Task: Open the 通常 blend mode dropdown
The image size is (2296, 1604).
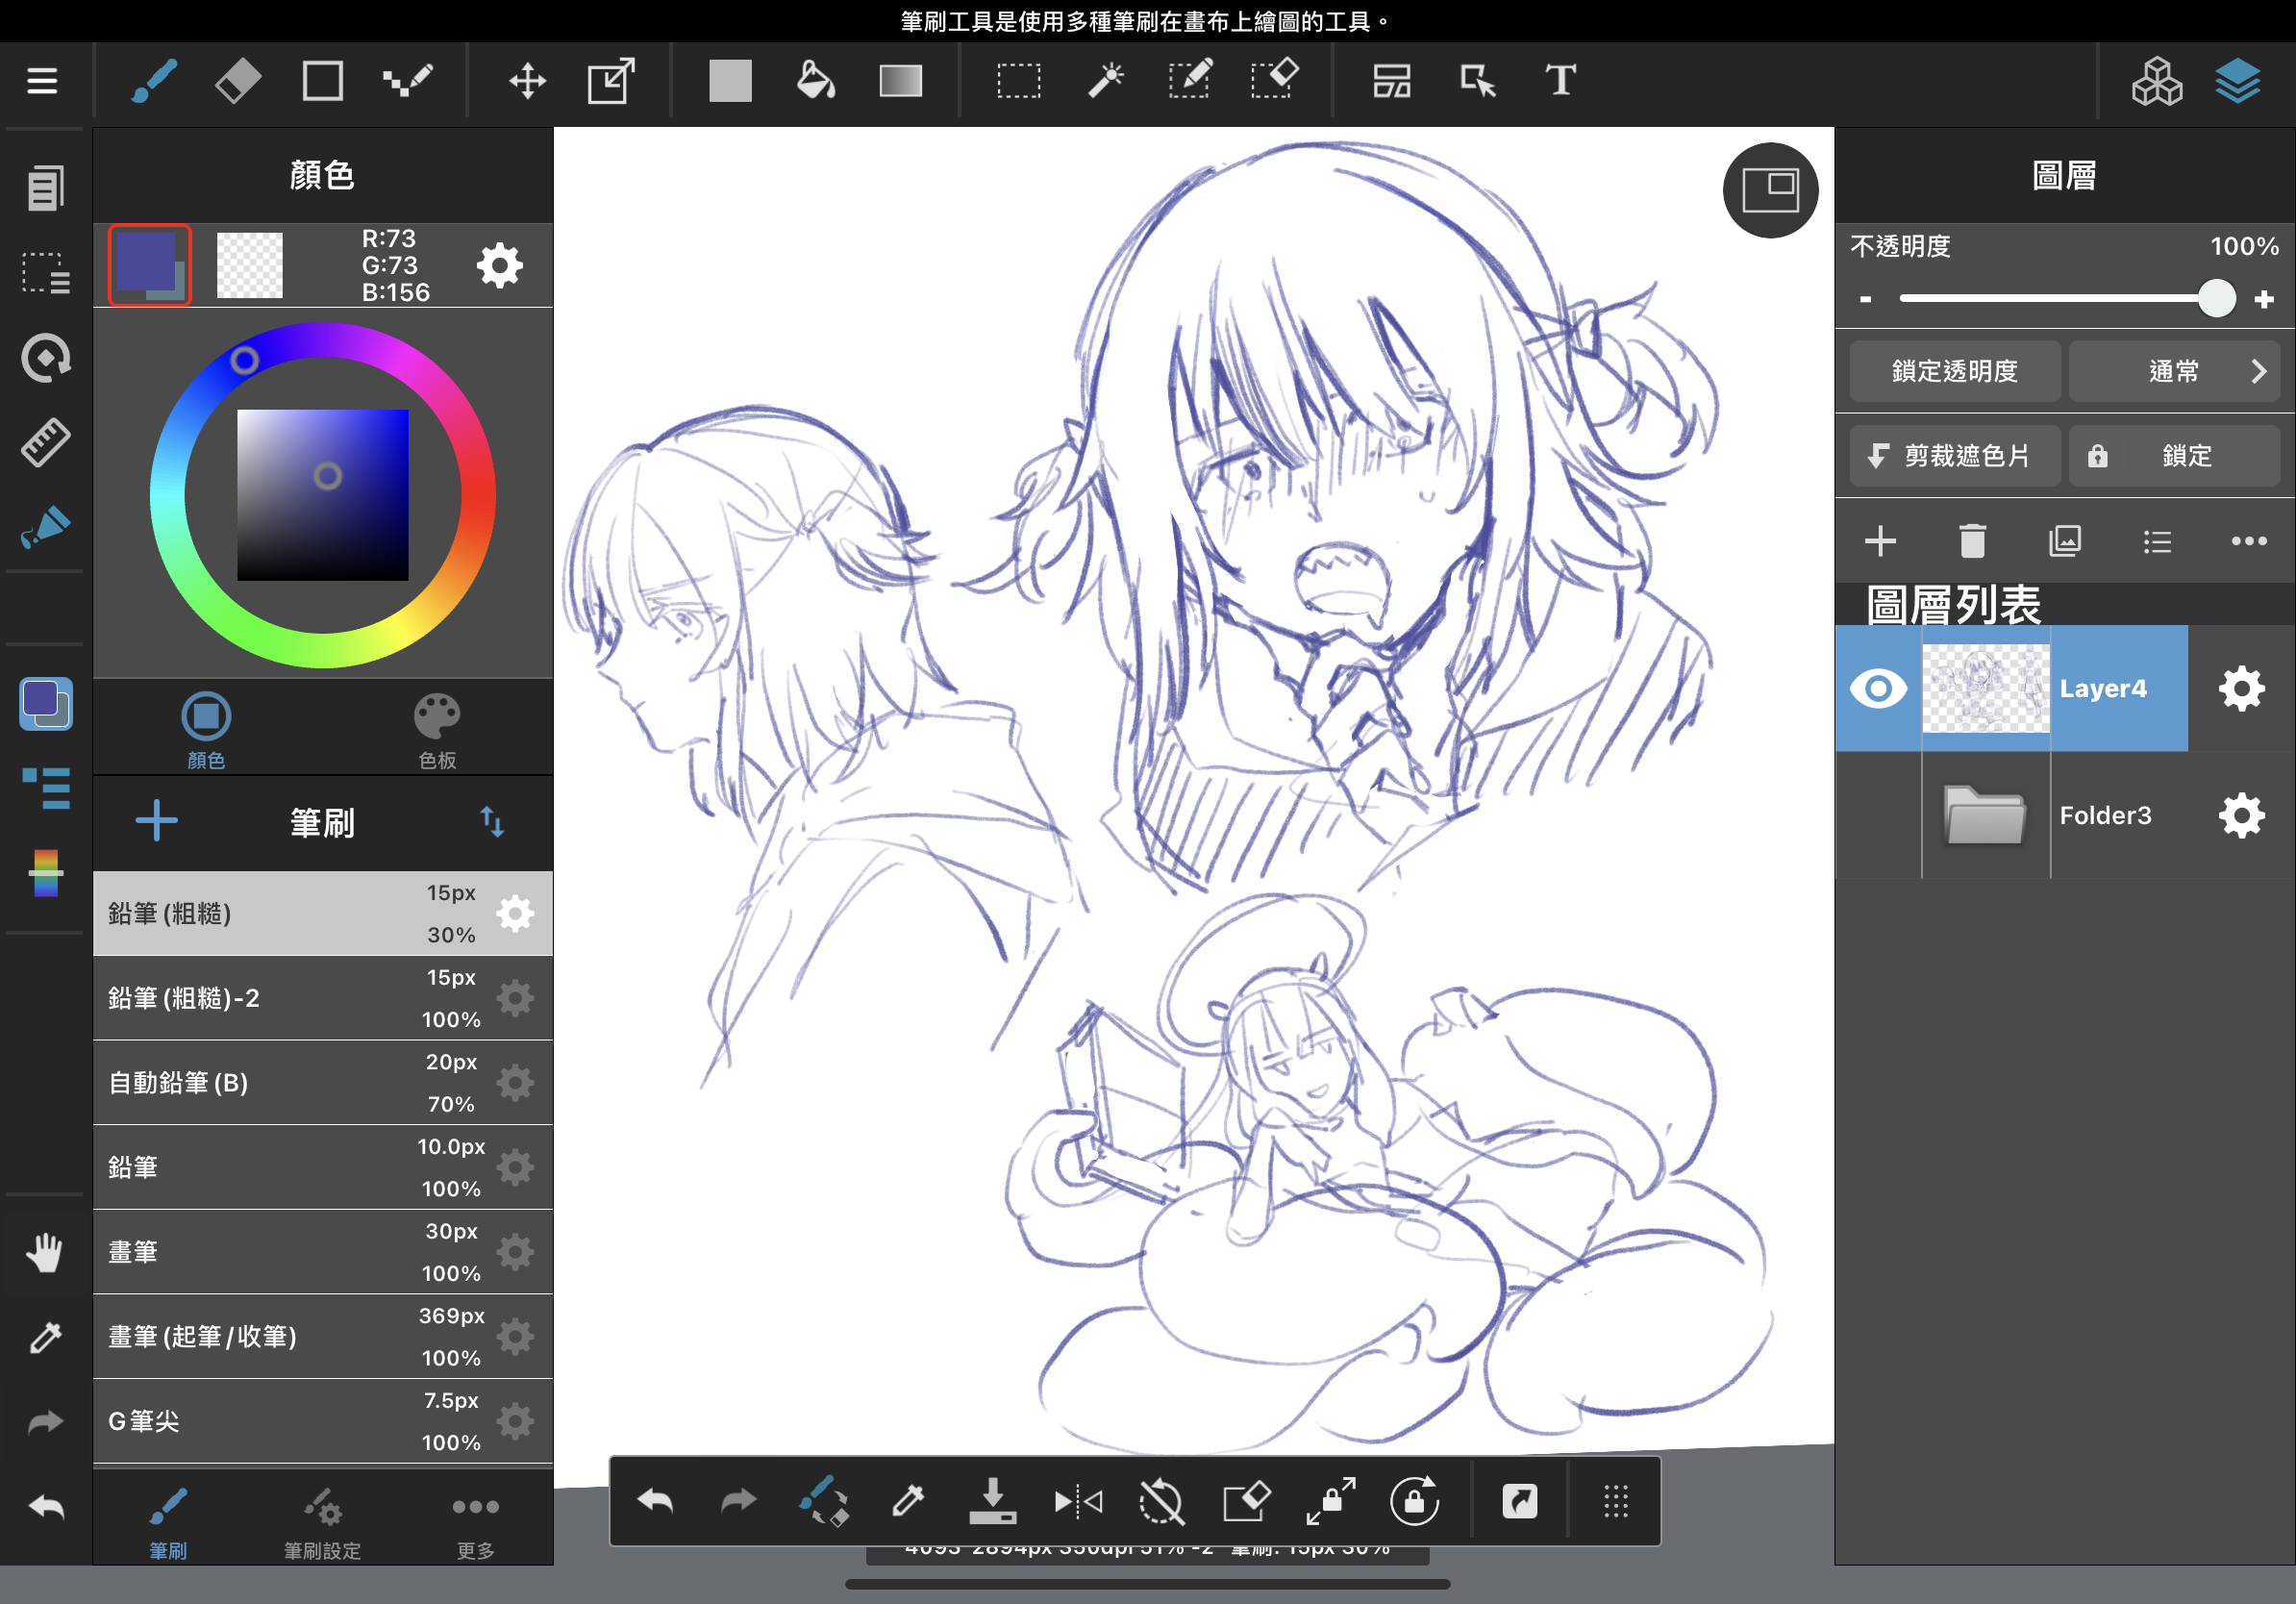Action: 2173,371
